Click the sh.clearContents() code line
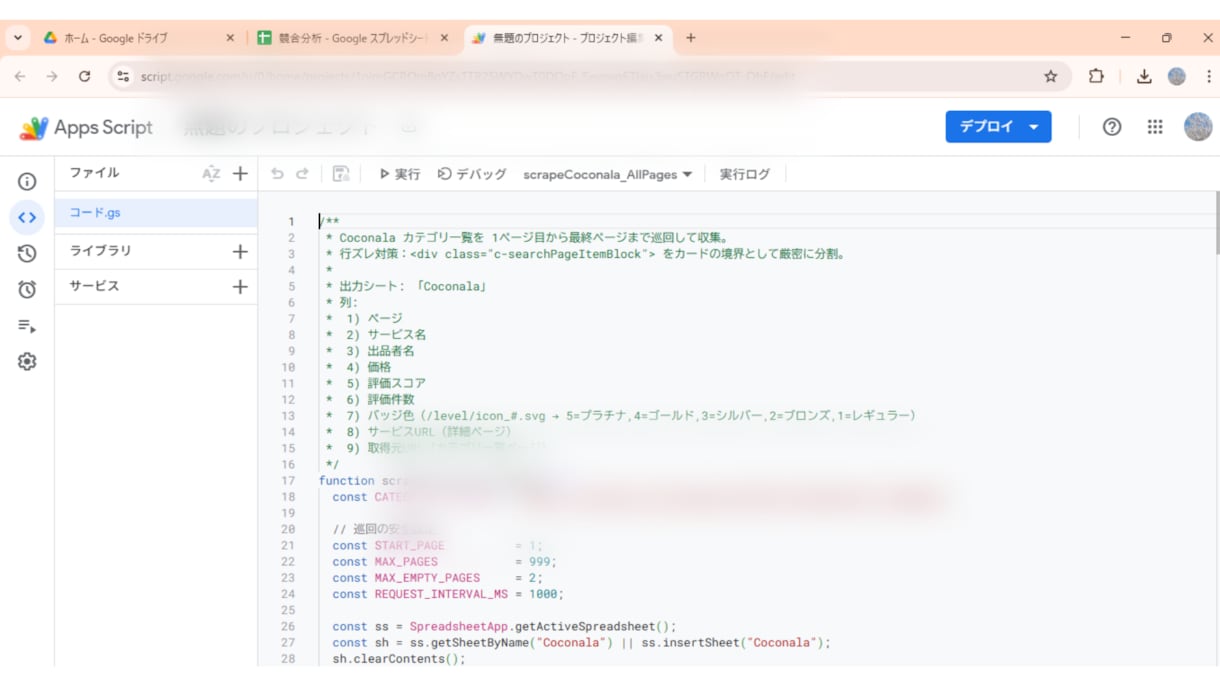 click(399, 659)
